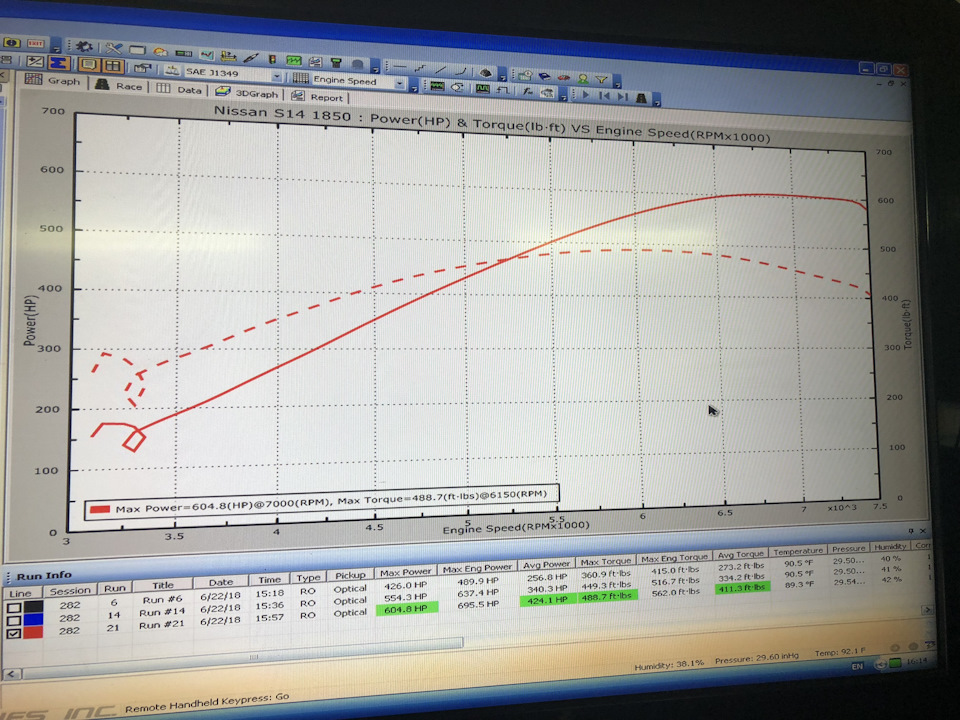The height and width of the screenshot is (720, 960).
Task: Click the line chart graph icon in toolbar
Action: click(207, 55)
